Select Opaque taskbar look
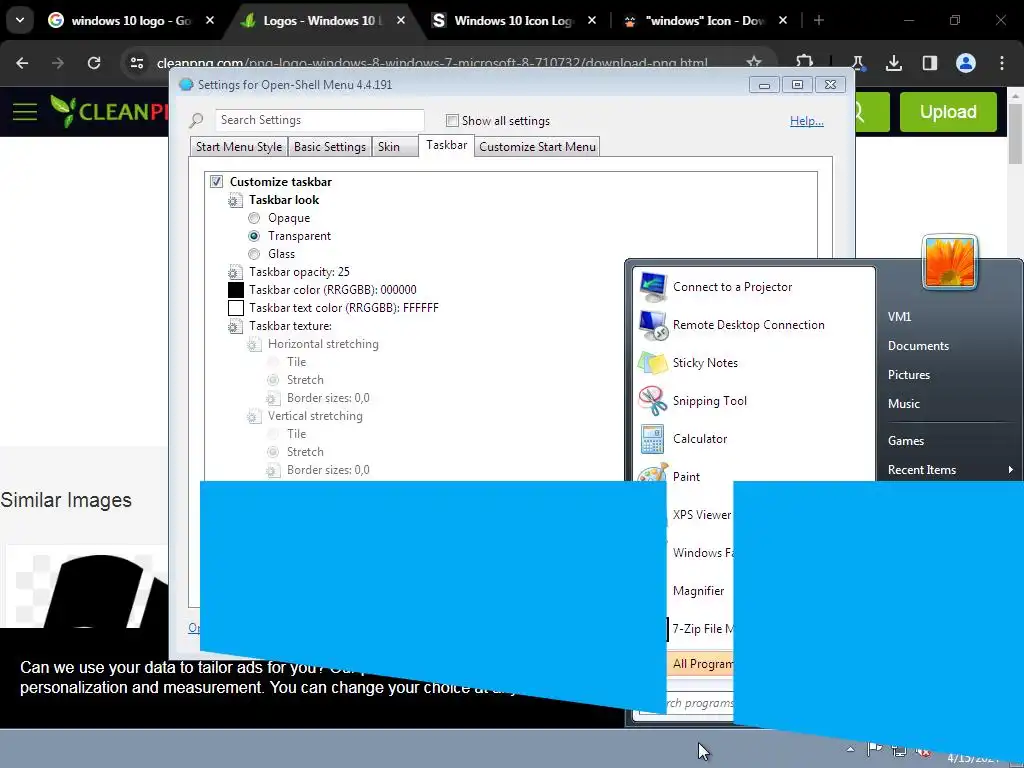This screenshot has height=768, width=1024. (254, 218)
